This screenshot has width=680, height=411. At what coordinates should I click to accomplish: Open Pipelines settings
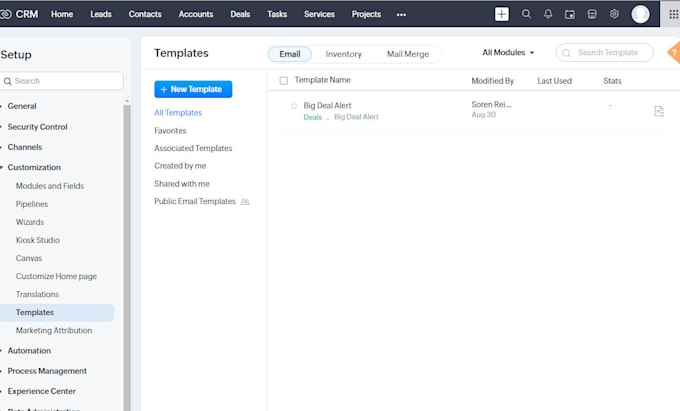pyautogui.click(x=32, y=204)
